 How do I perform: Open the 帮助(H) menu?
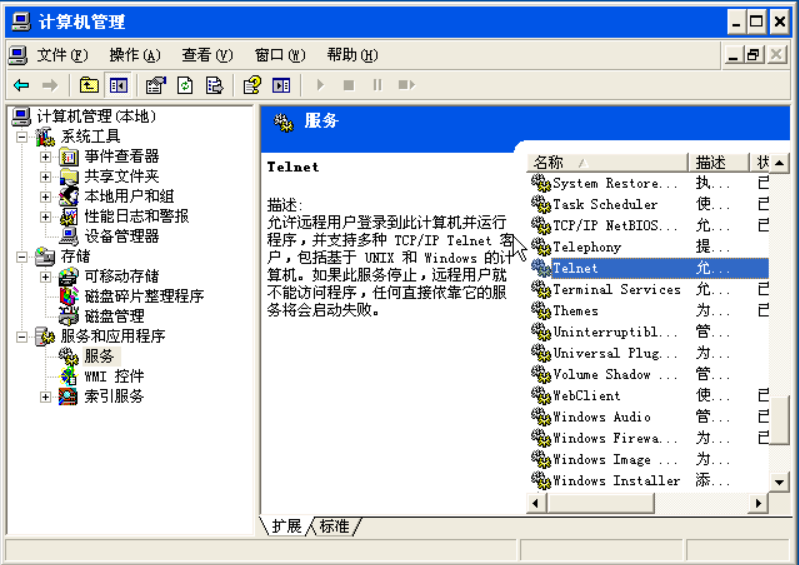(353, 55)
